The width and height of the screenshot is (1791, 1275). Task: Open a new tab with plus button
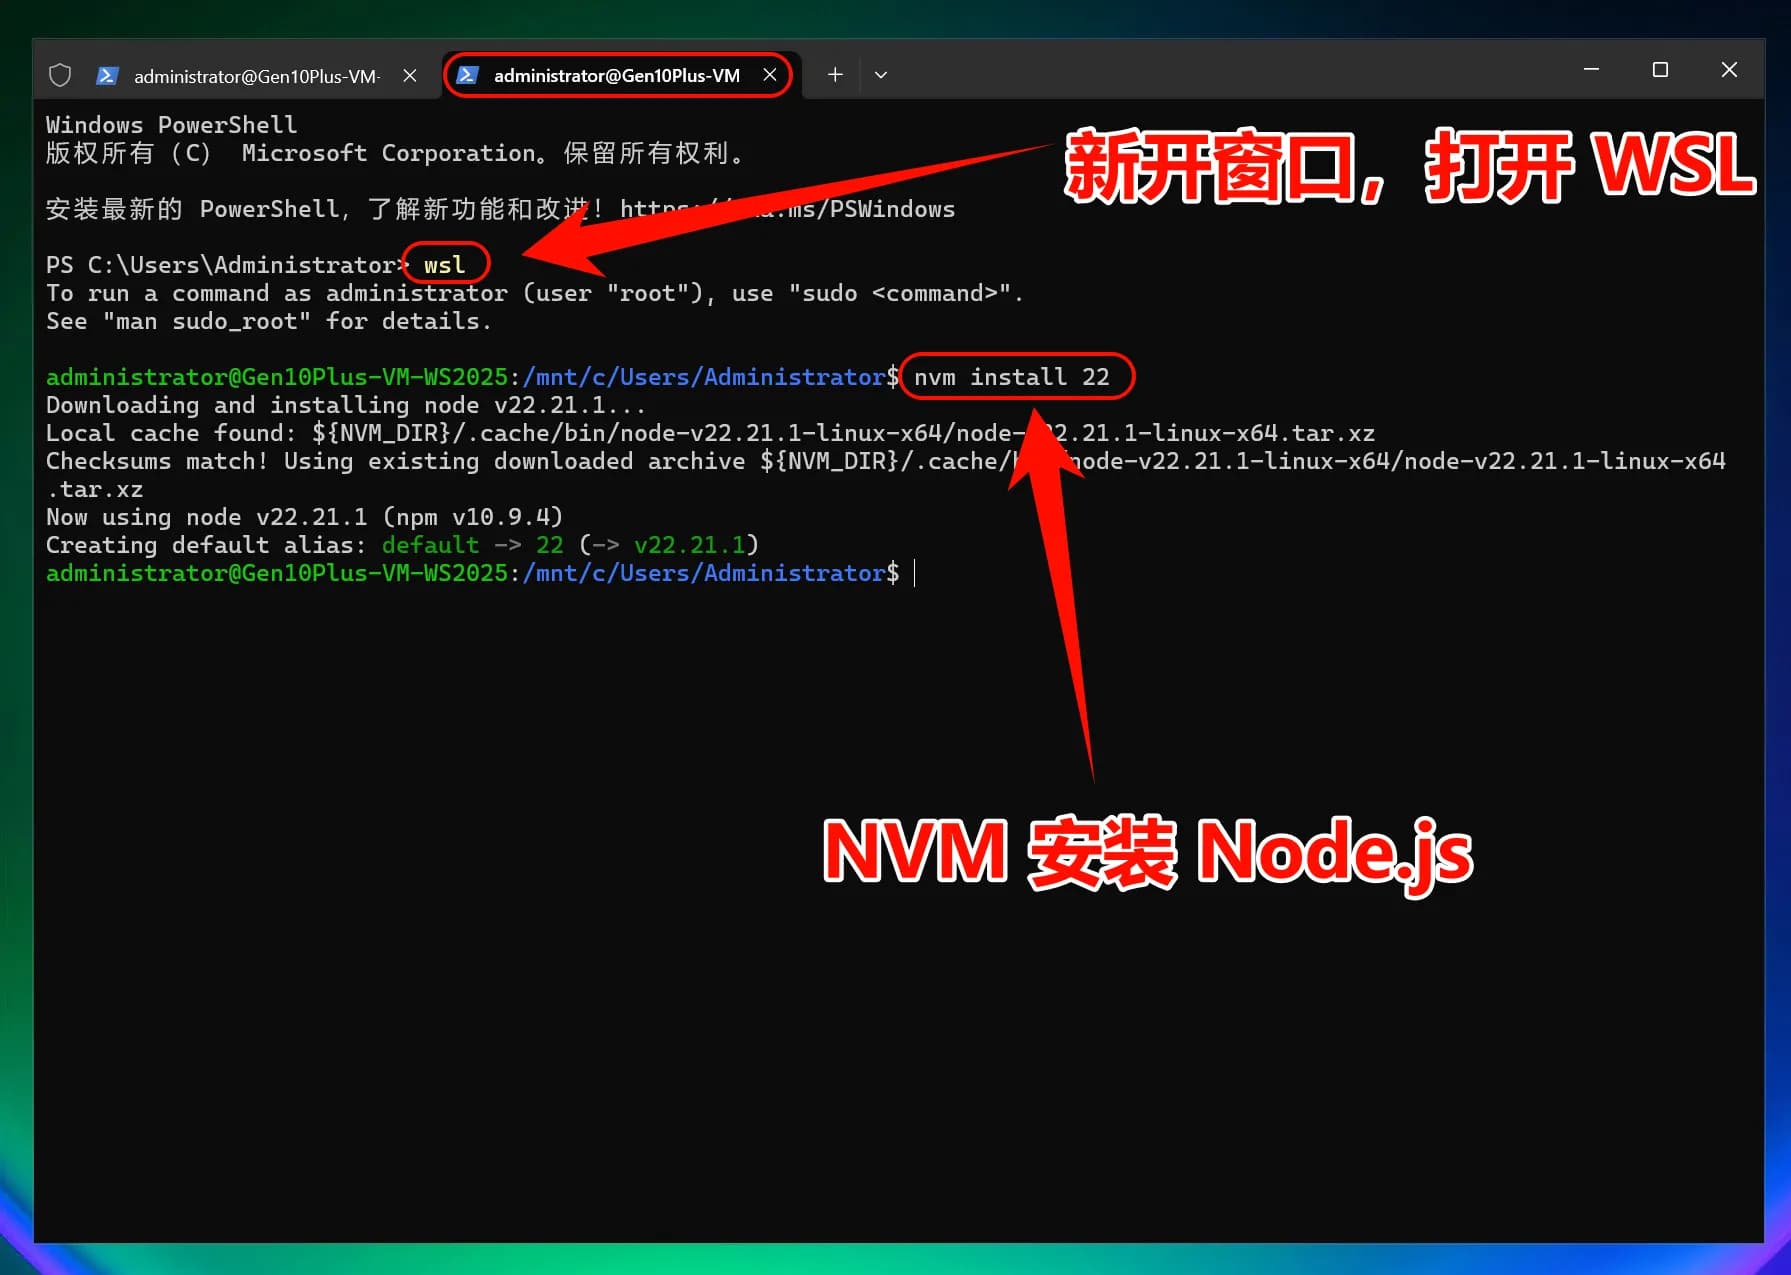pos(835,75)
